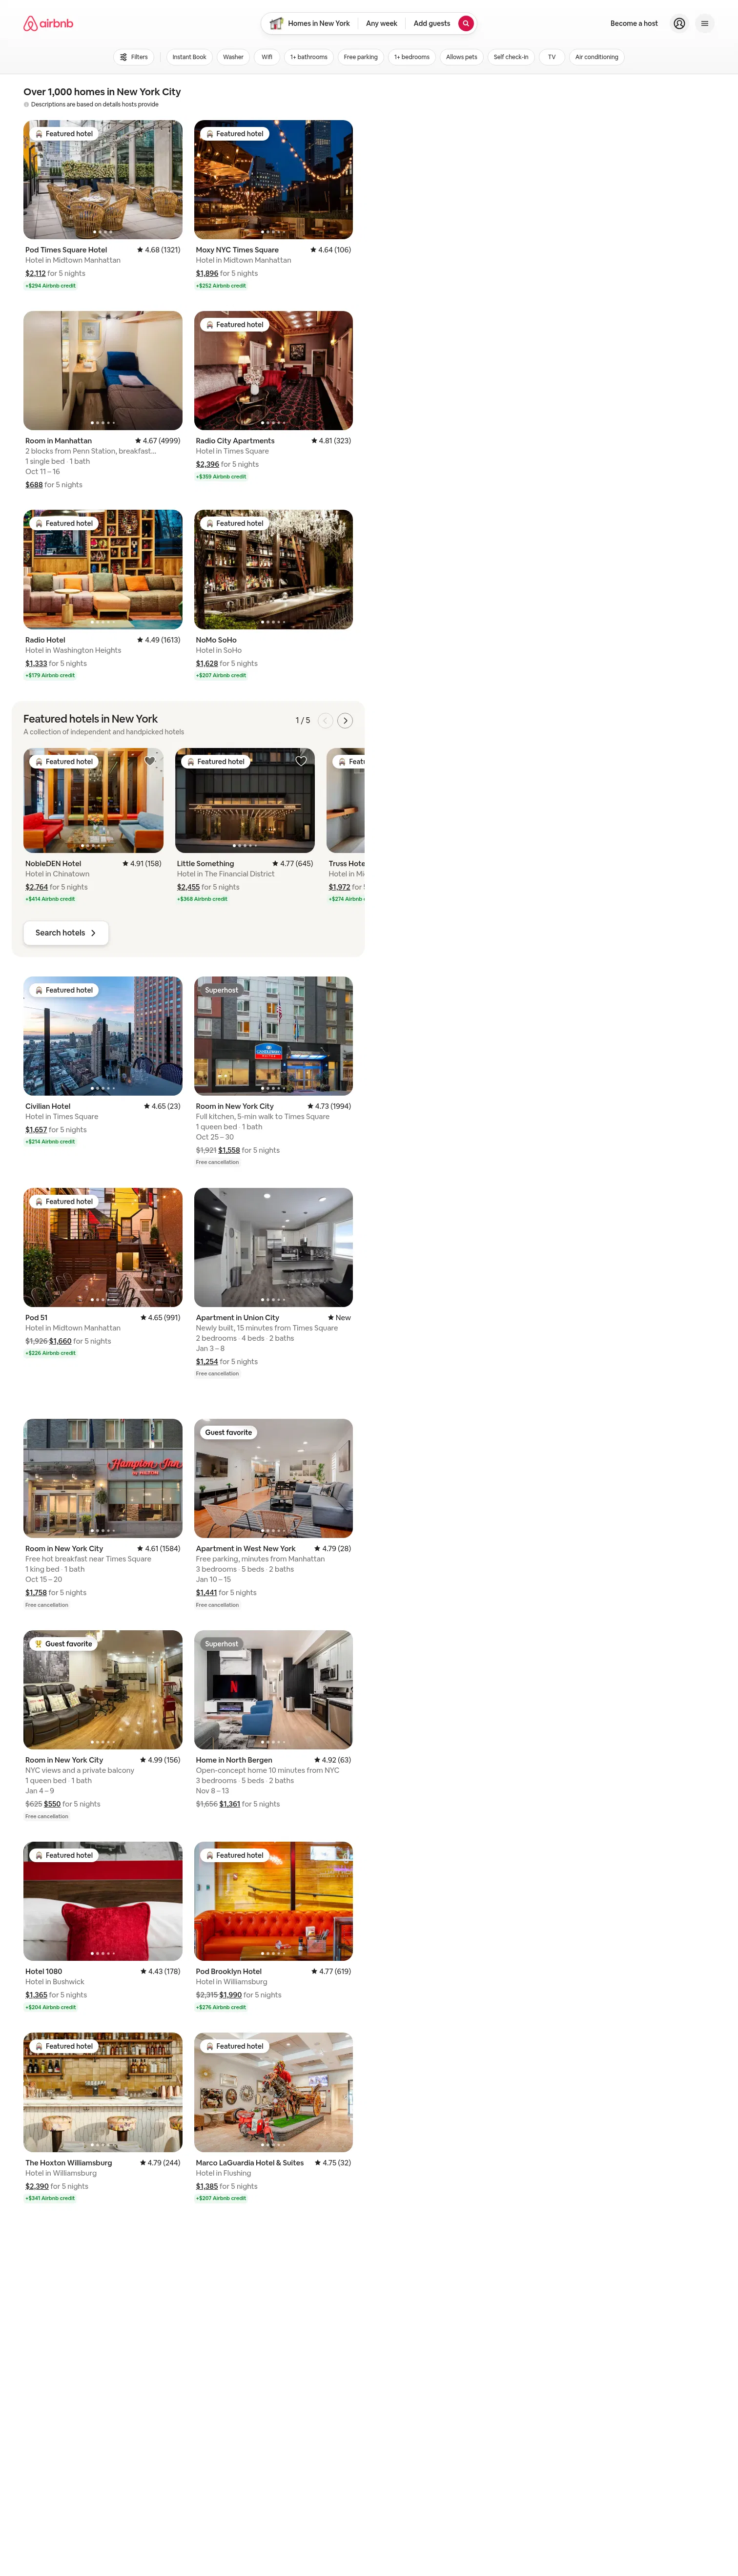Click Guest favorite badge on West New York apartment
The width and height of the screenshot is (738, 2576).
228,1432
